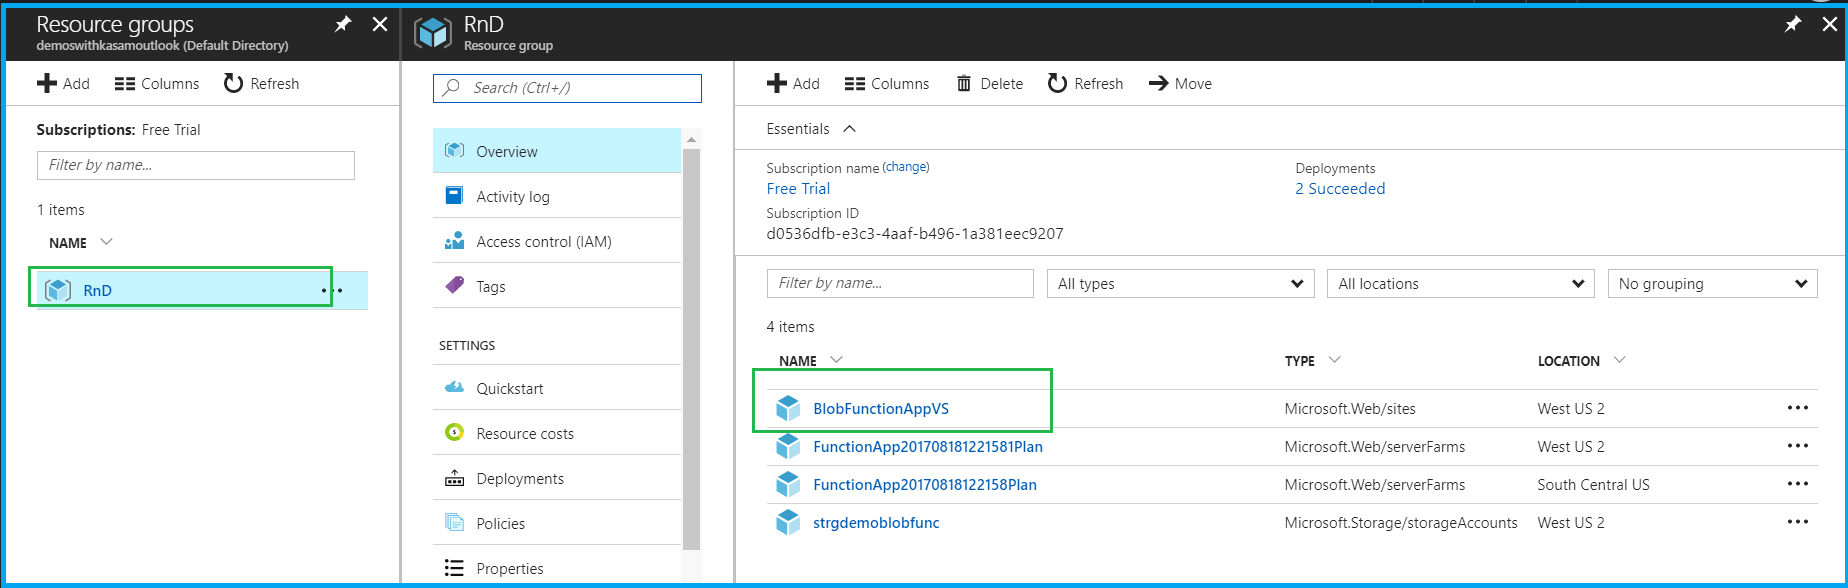This screenshot has width=1848, height=588.
Task: Click the Add plus icon in Resource groups
Action: pyautogui.click(x=47, y=83)
